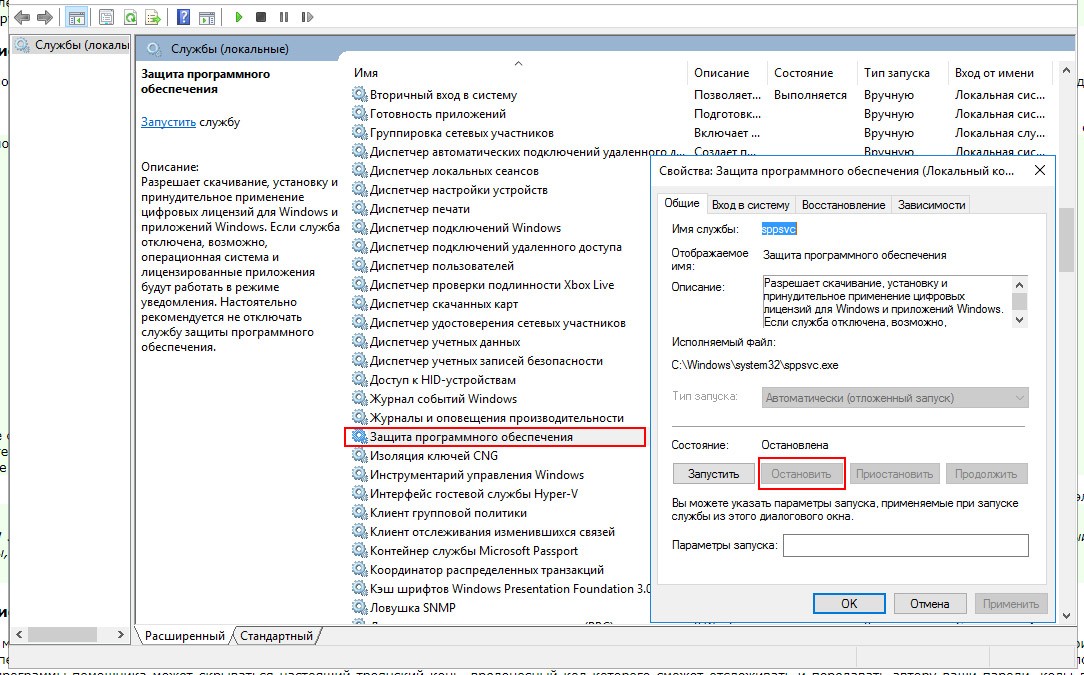Click the Refresh toolbar icon

[129, 17]
